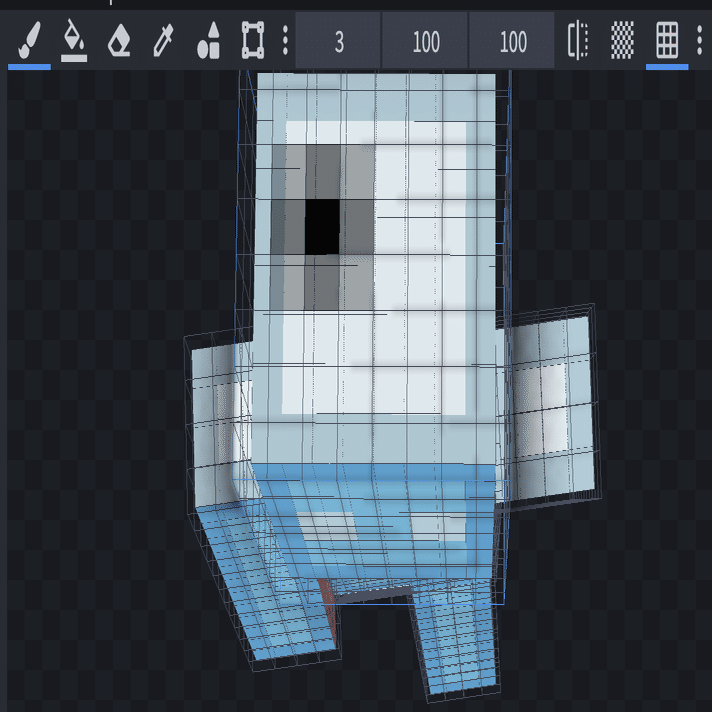712x712 pixels.
Task: Toggle Mirror Painting mode
Action: [578, 41]
